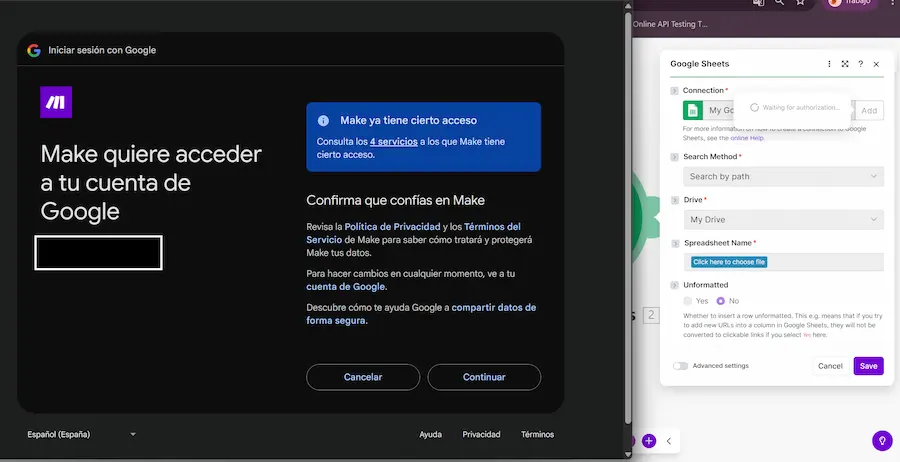Open Política de Privacidad link
900x462 pixels.
393,227
